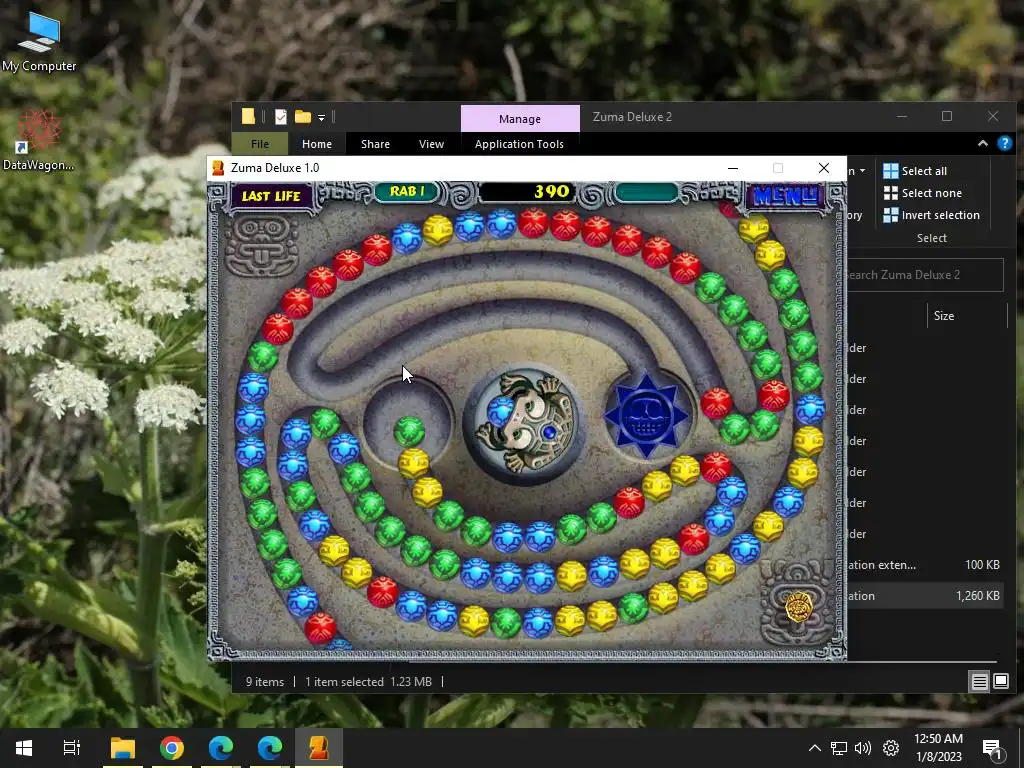Click the stone frog shooter in center
This screenshot has width=1024, height=768.
(526, 423)
